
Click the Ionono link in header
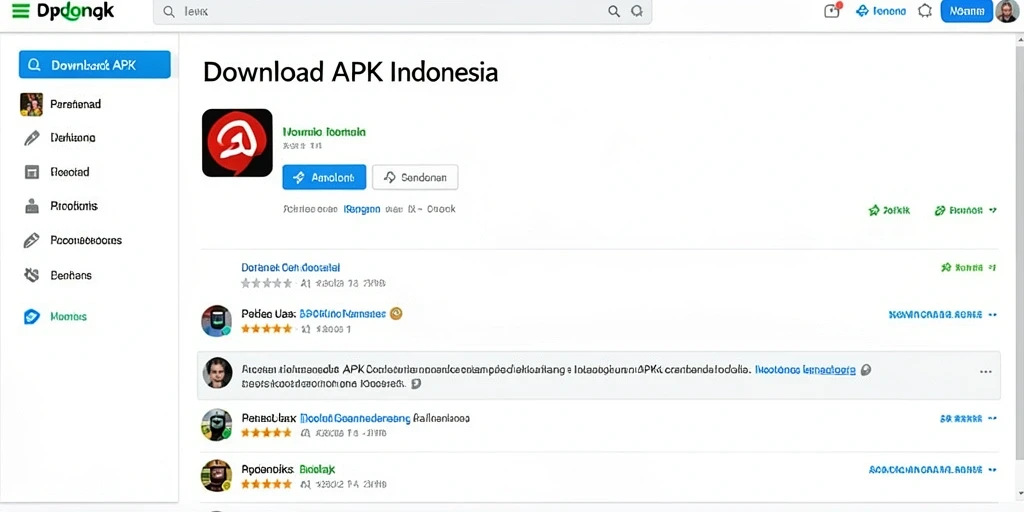[x=881, y=11]
